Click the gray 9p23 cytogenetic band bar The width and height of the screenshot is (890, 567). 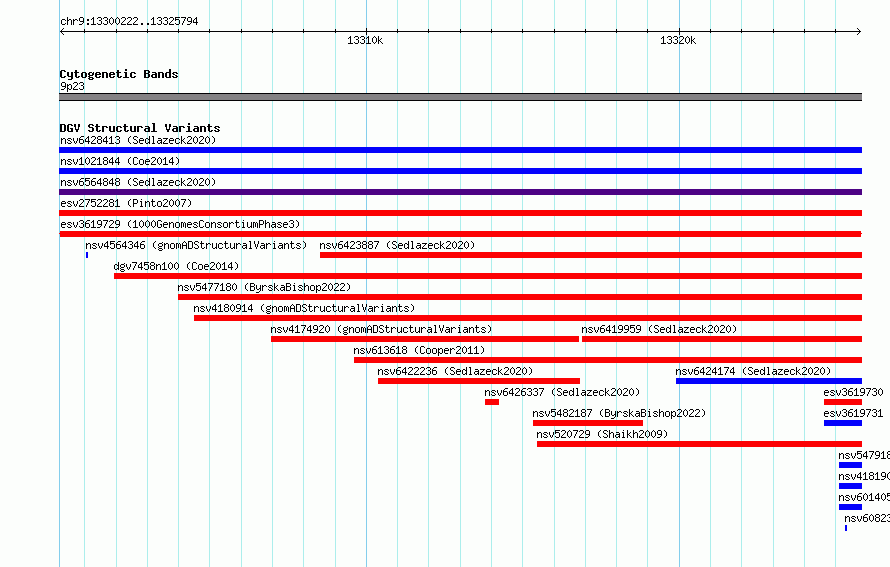[x=460, y=97]
